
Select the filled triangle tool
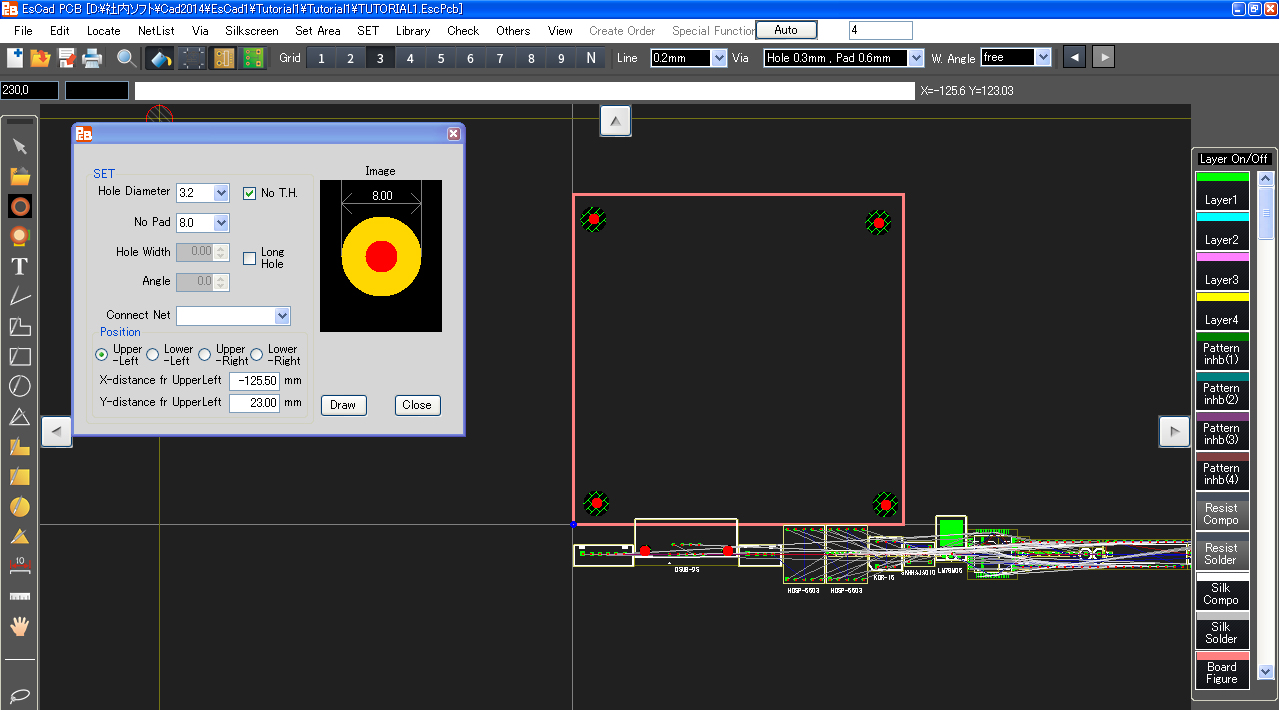(20, 537)
